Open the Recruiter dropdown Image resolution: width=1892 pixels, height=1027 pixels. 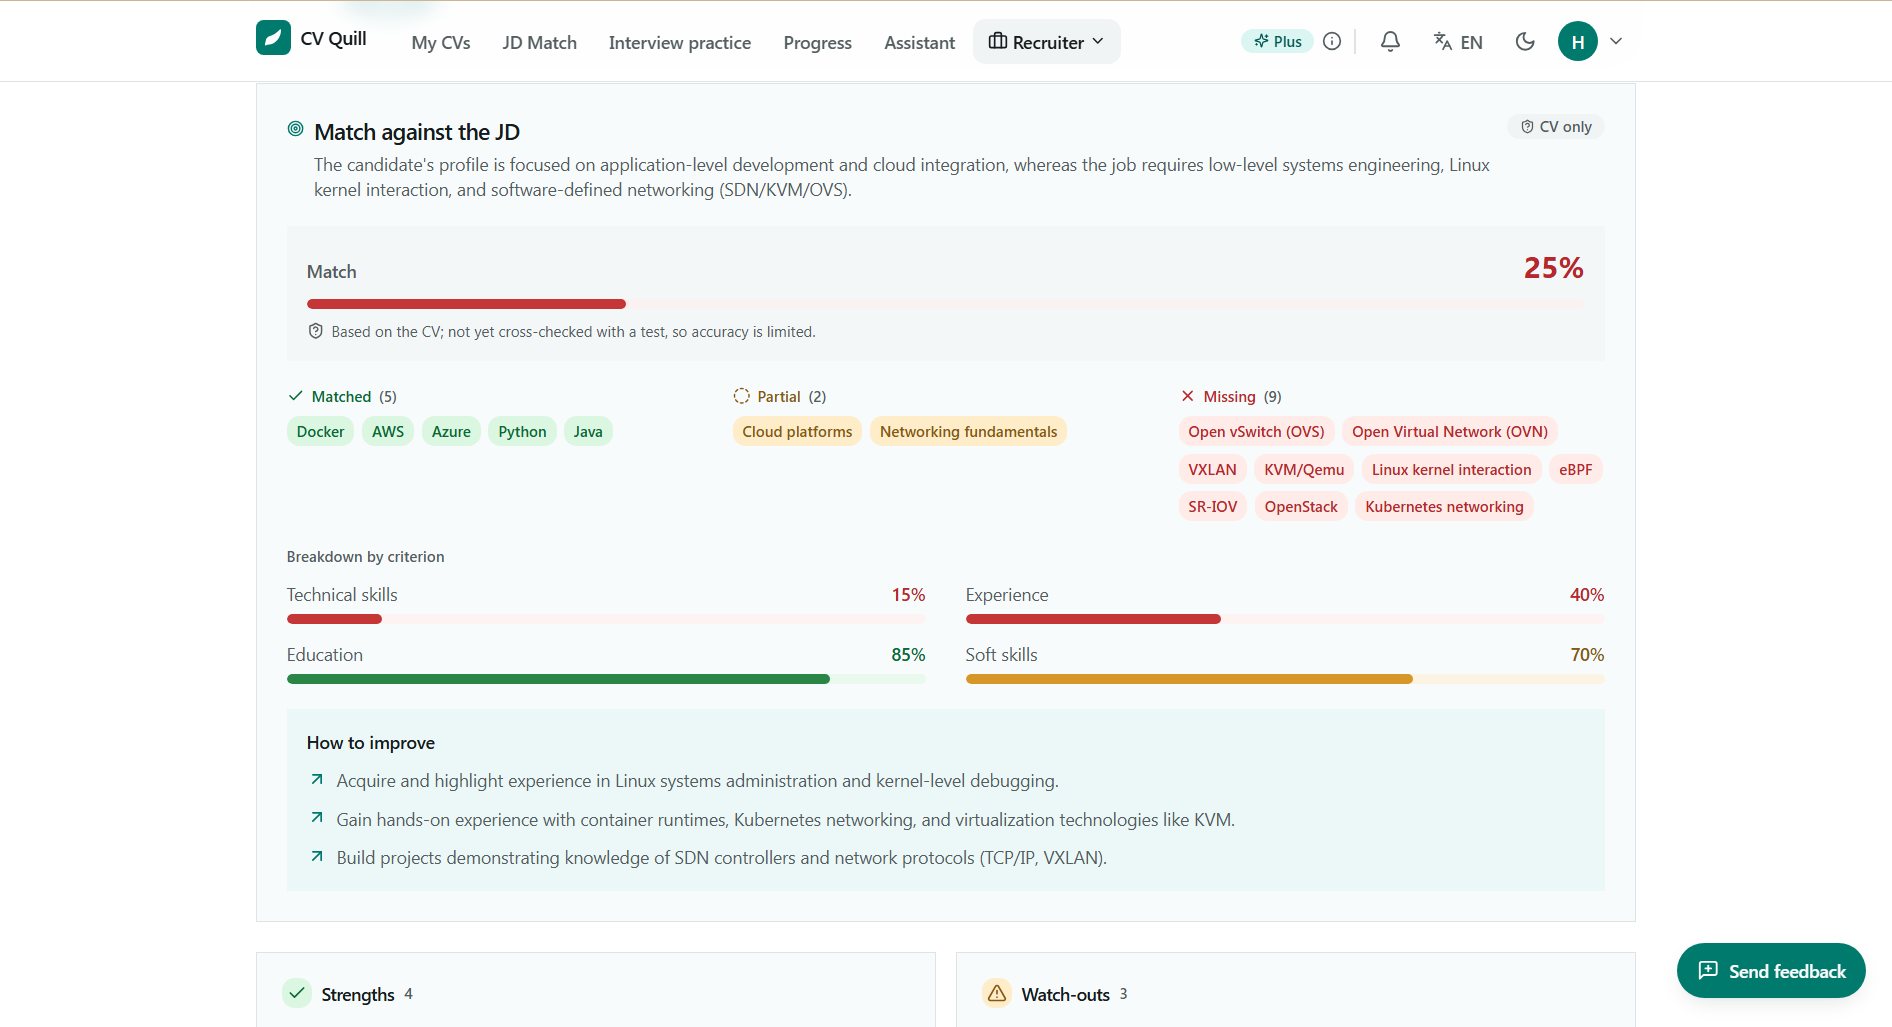[x=1046, y=42]
